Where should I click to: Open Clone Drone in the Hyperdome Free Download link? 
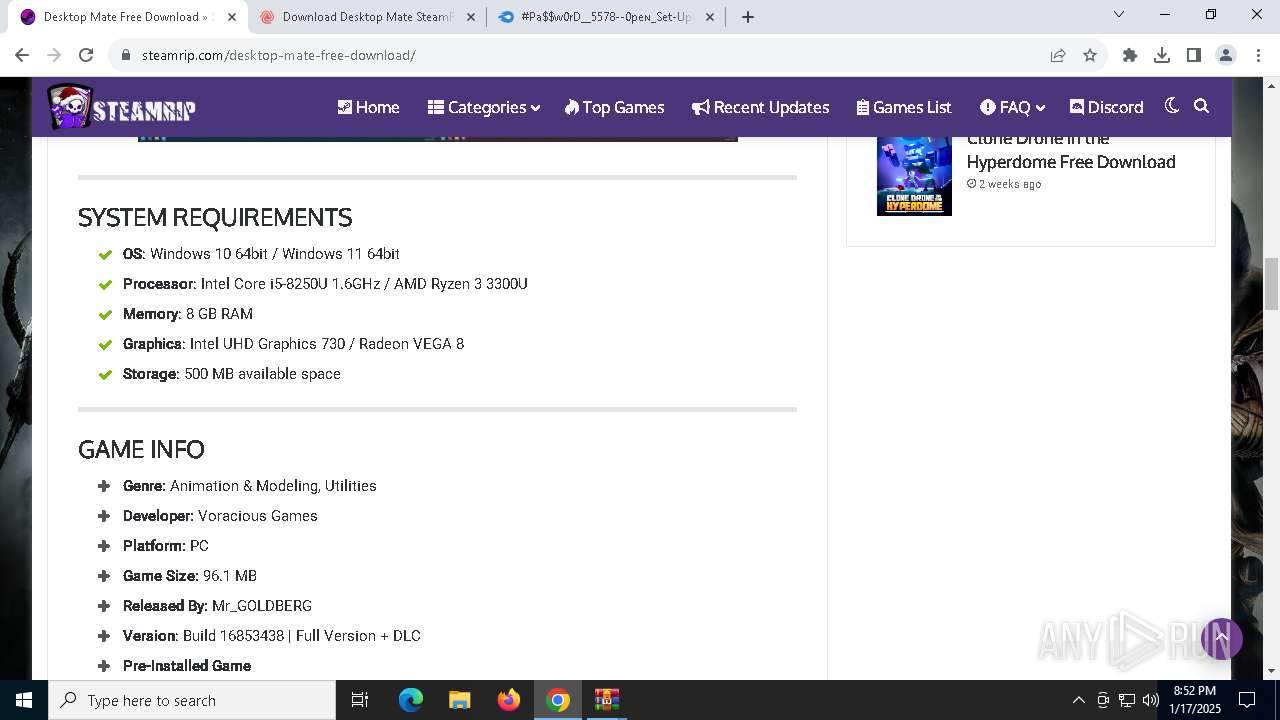tap(1070, 150)
